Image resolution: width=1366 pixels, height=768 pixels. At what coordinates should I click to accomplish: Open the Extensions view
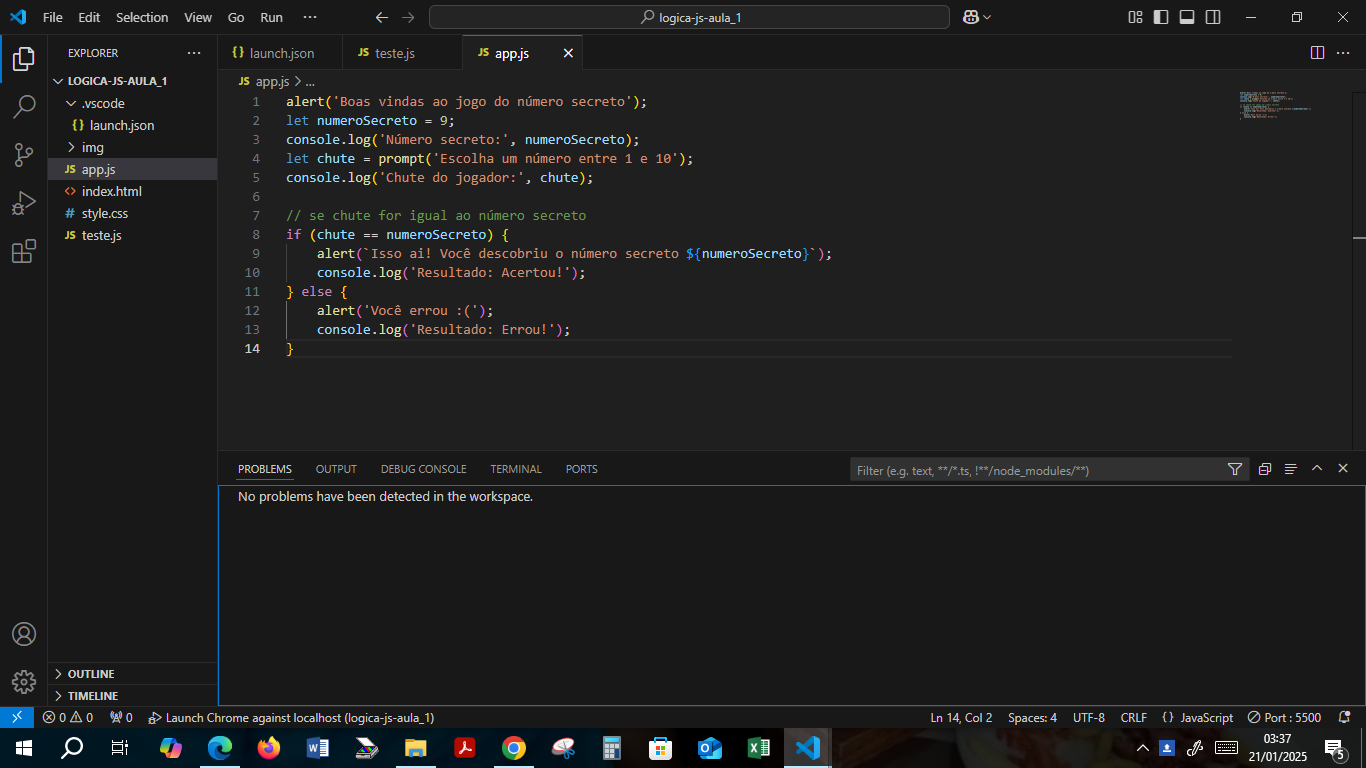pyautogui.click(x=24, y=252)
